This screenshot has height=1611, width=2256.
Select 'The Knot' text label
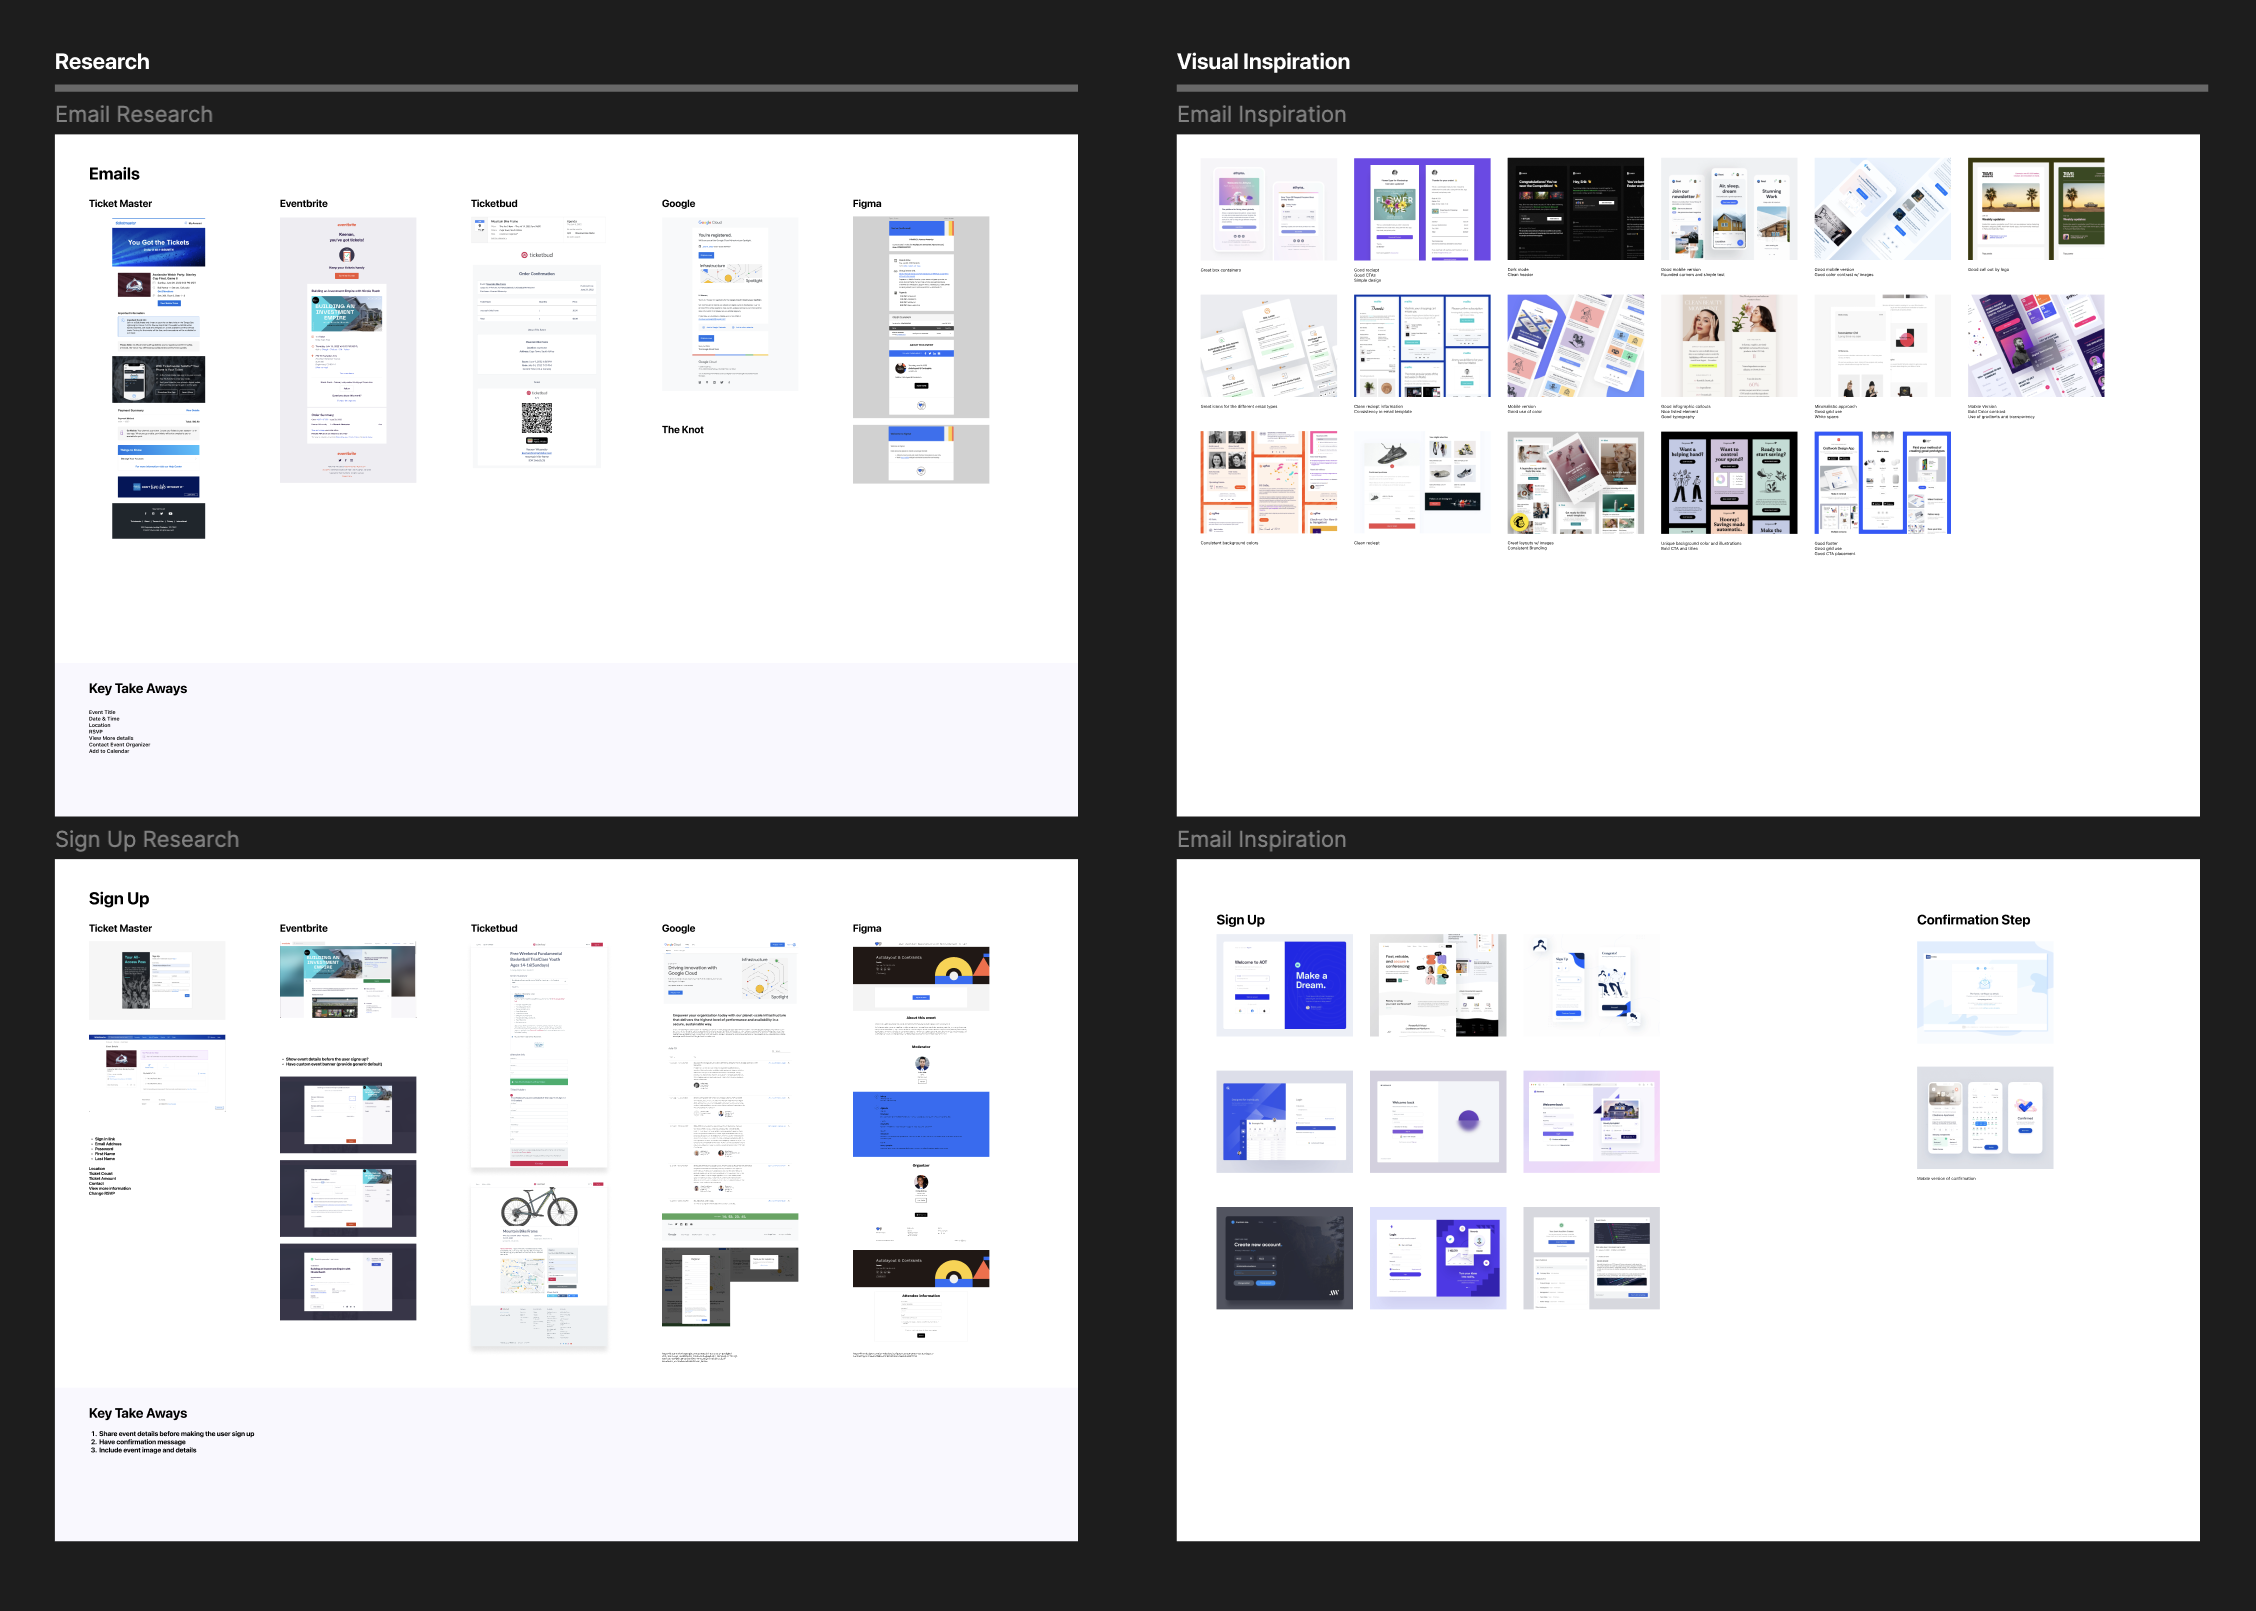click(682, 430)
